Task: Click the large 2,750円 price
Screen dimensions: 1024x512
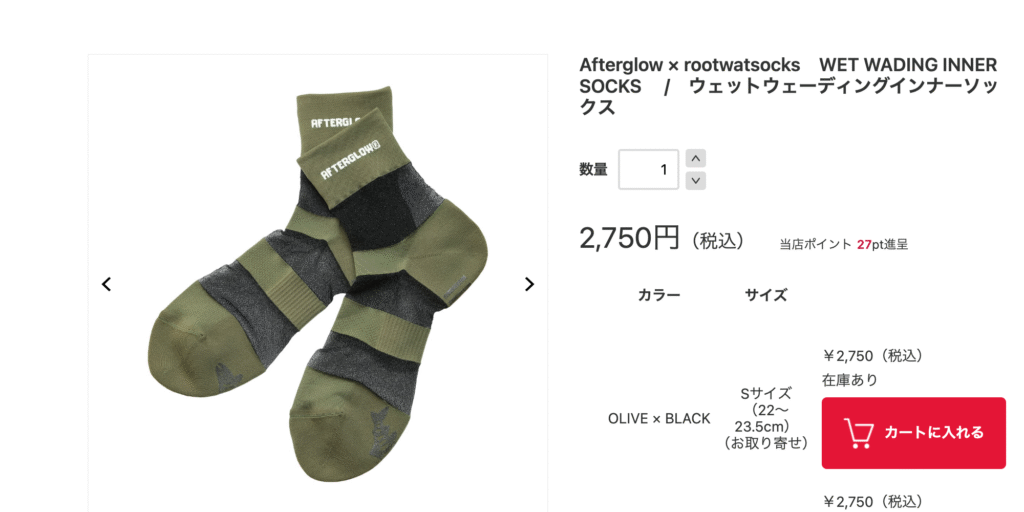Action: [x=630, y=238]
